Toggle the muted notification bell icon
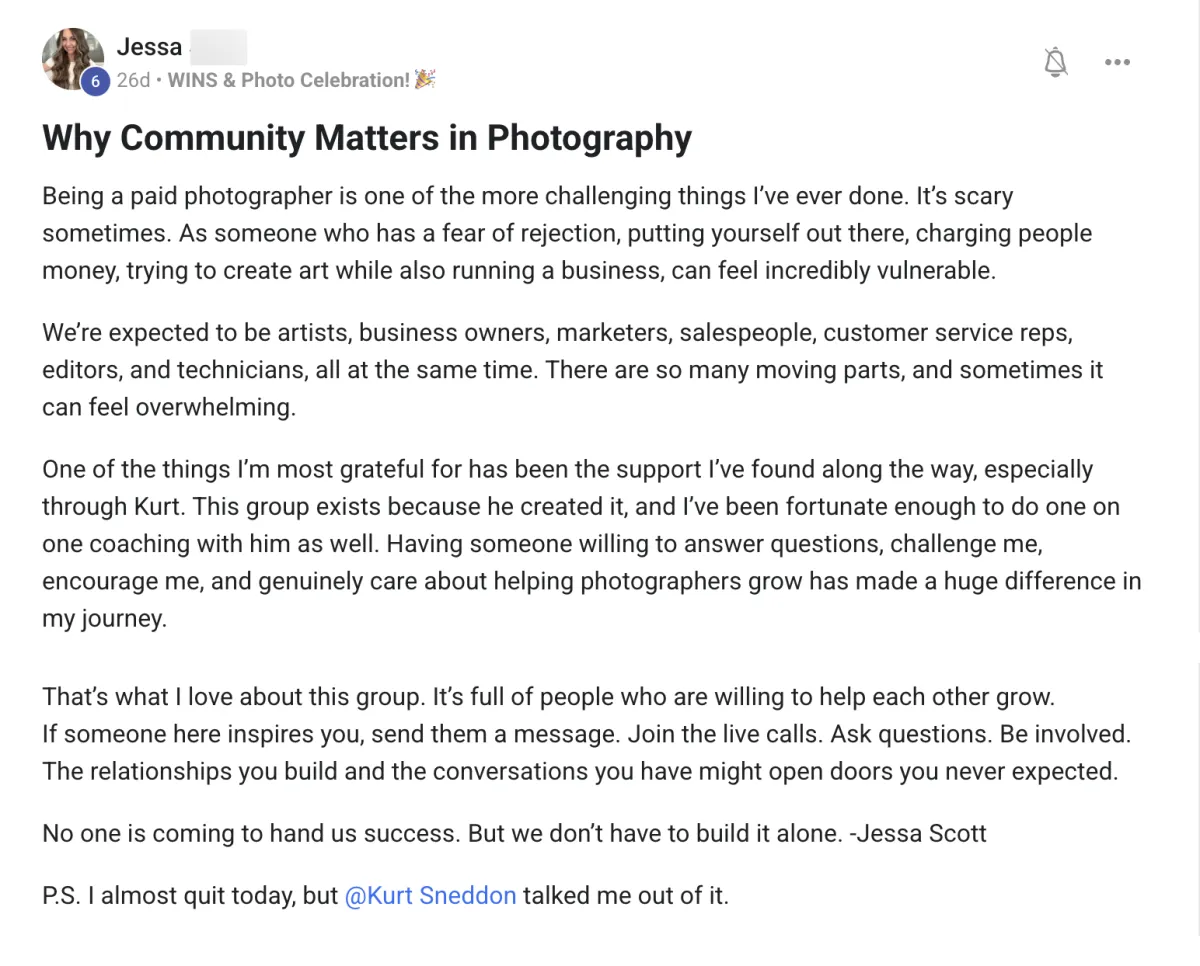 tap(1055, 62)
